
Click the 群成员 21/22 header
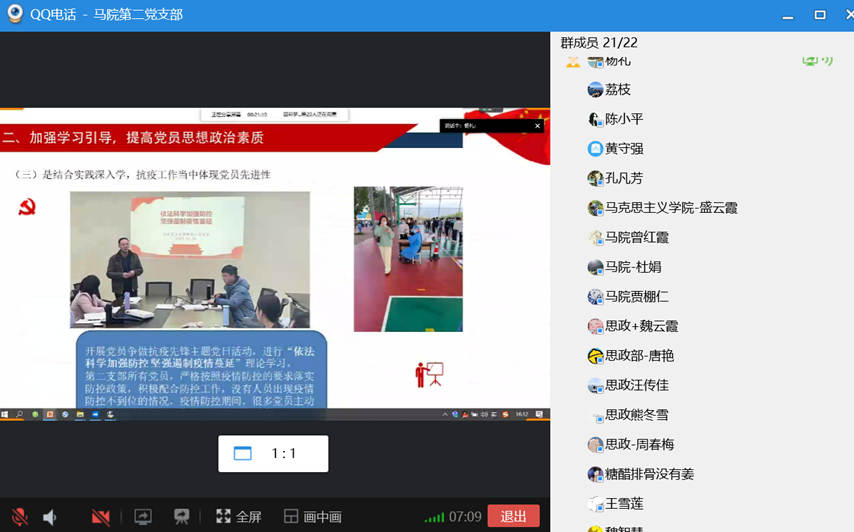click(599, 43)
